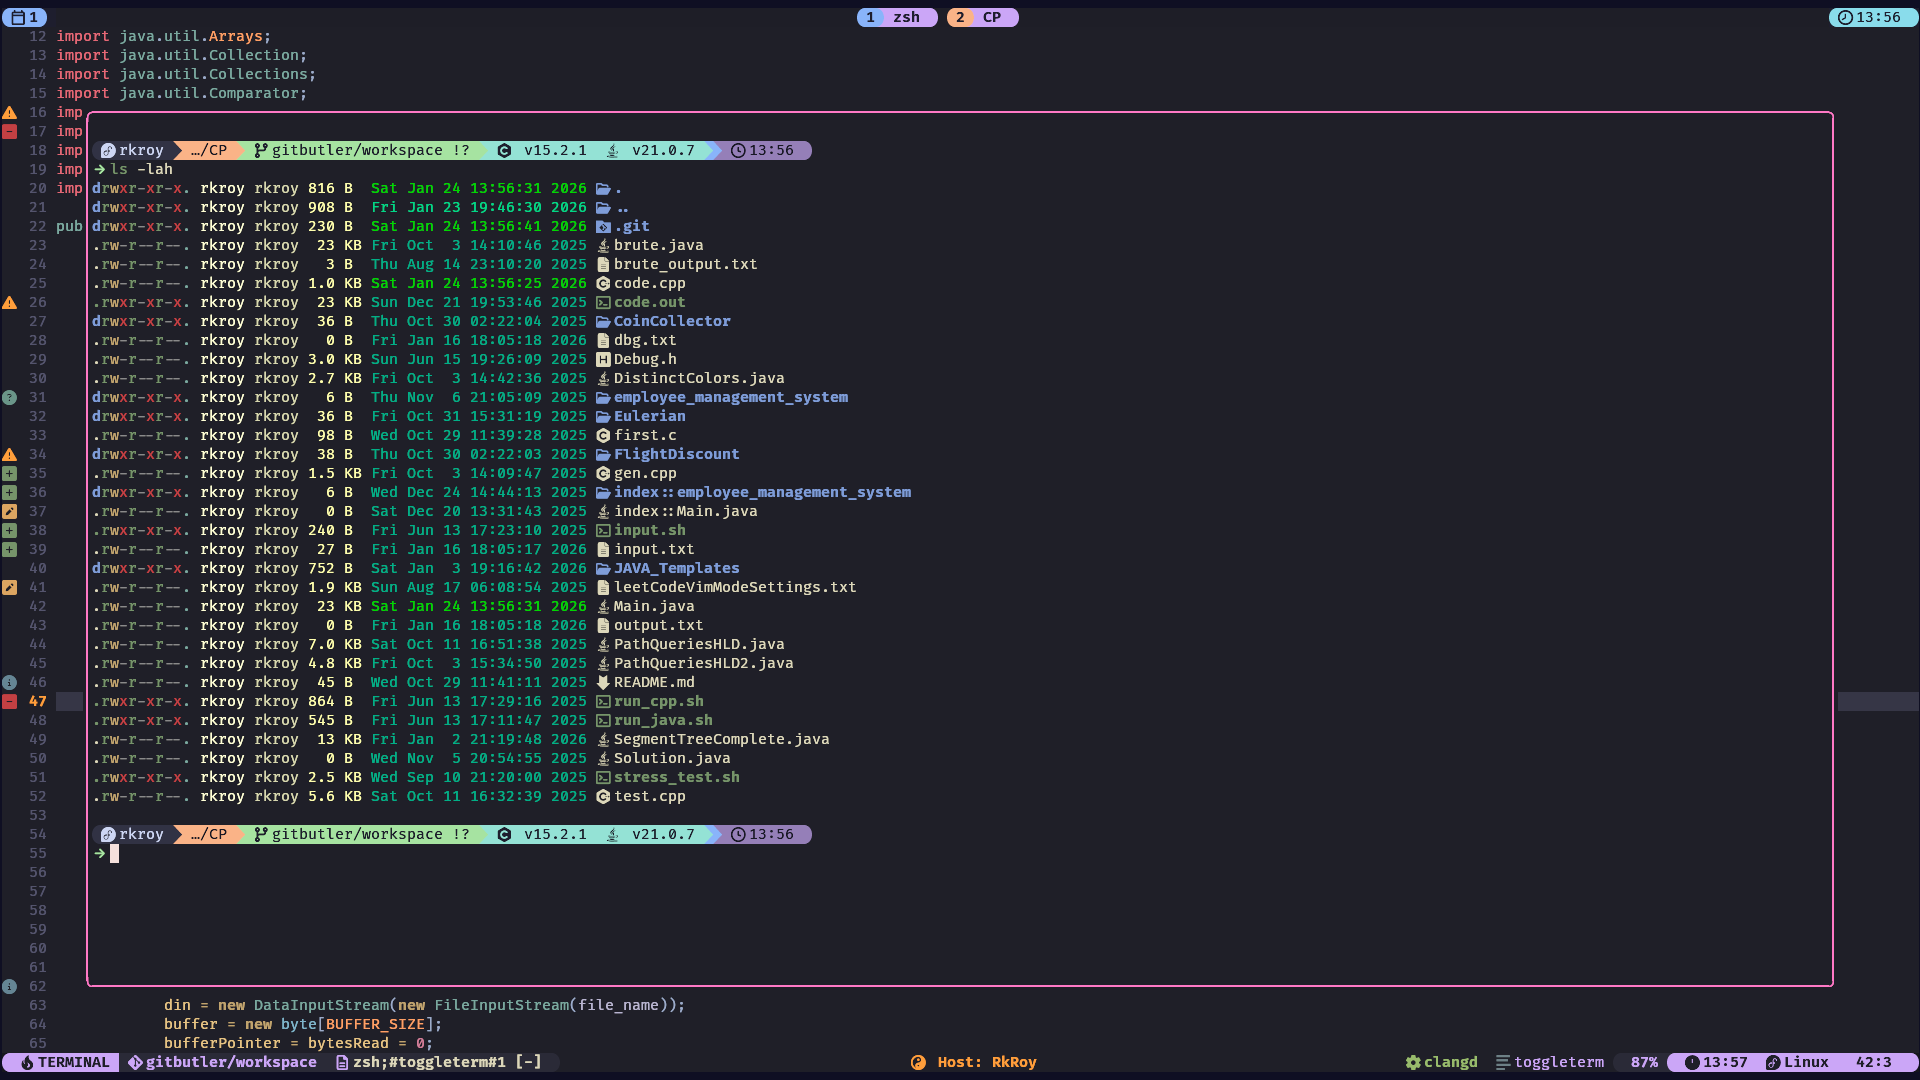1920x1080 pixels.
Task: Click the green added-line sign on line 35
Action: (9, 474)
